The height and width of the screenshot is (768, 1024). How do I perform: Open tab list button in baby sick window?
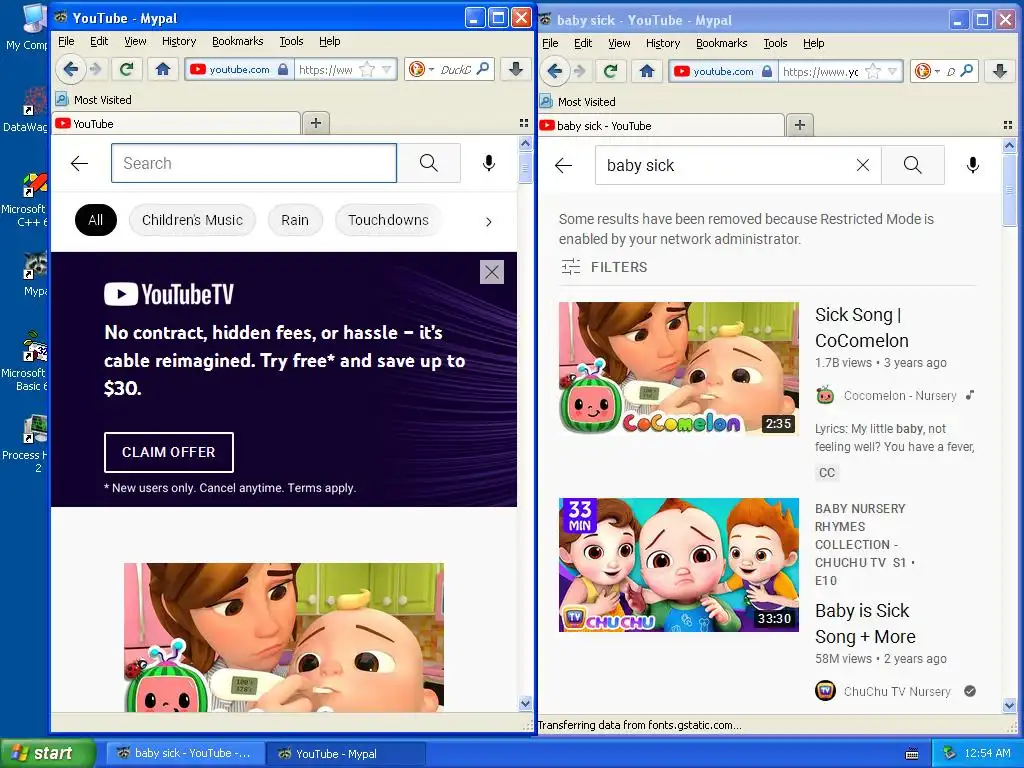point(1008,125)
